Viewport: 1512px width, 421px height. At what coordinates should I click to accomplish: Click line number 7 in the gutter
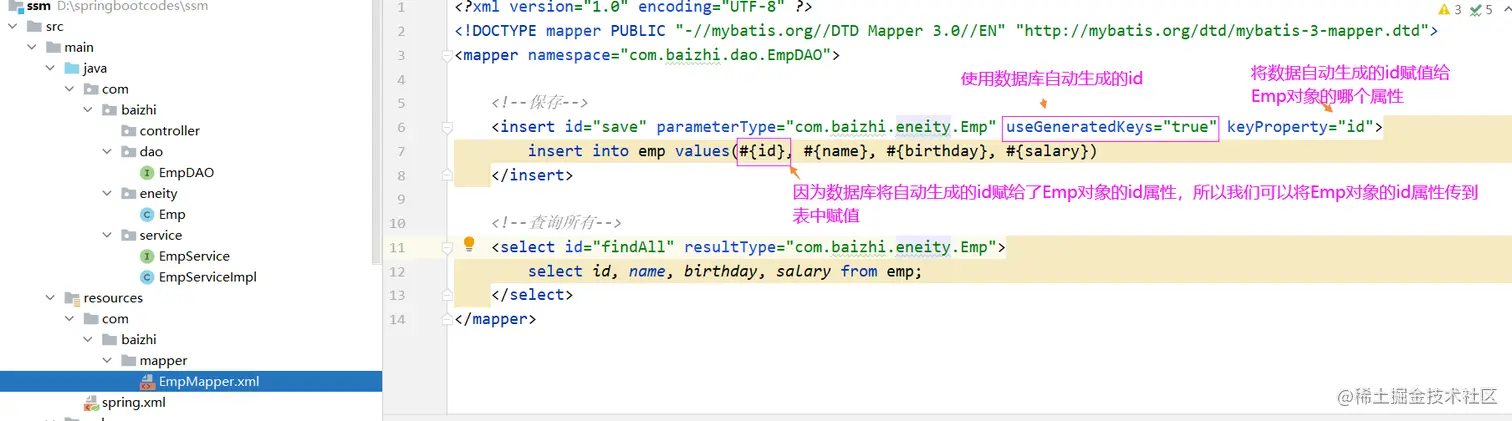pyautogui.click(x=401, y=151)
